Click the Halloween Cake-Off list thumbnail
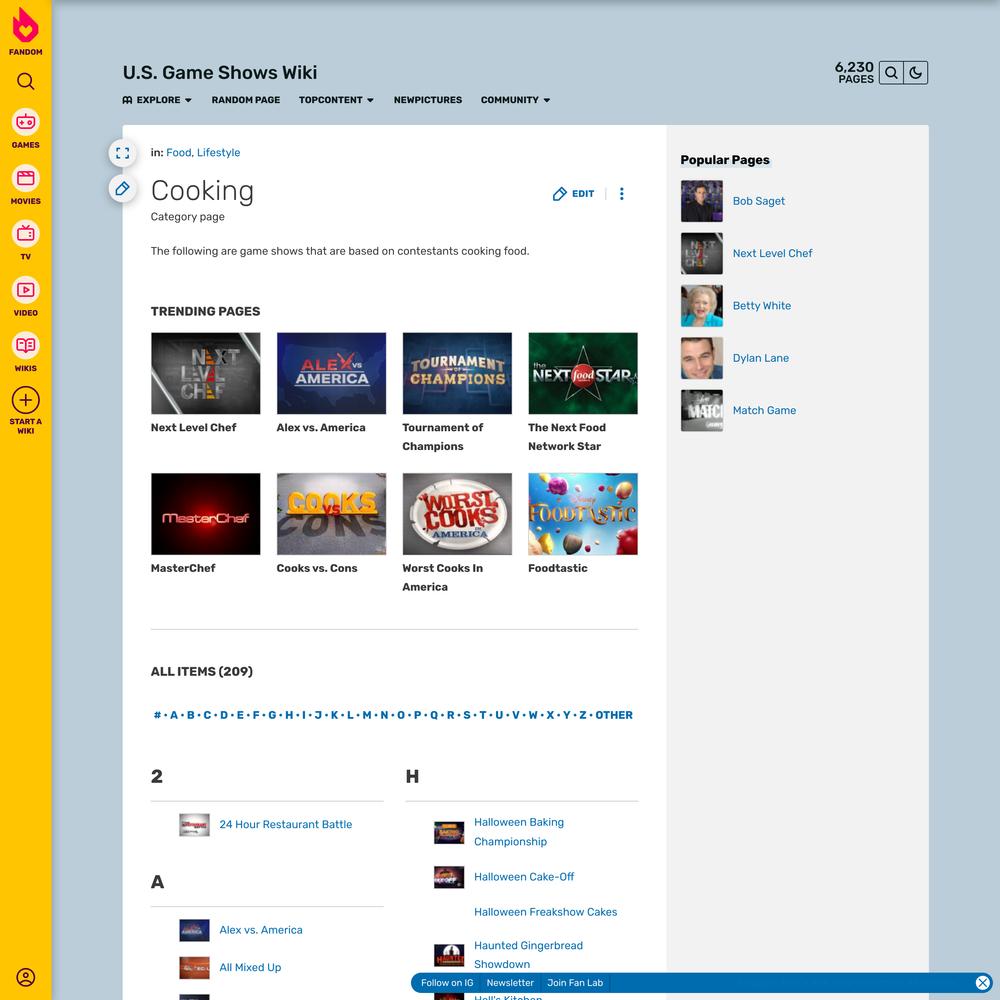 point(449,878)
